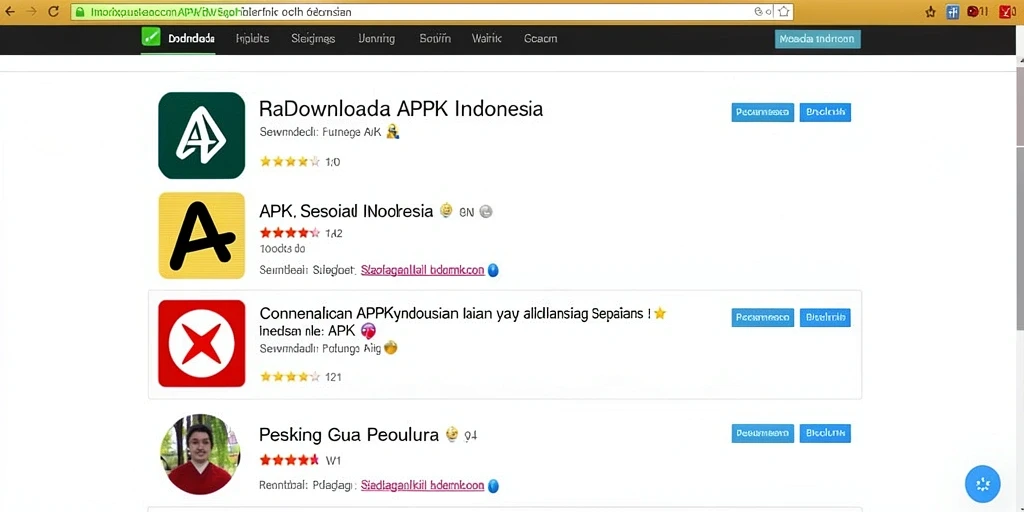Open the APK. Sesoiad INodresia title

point(346,211)
